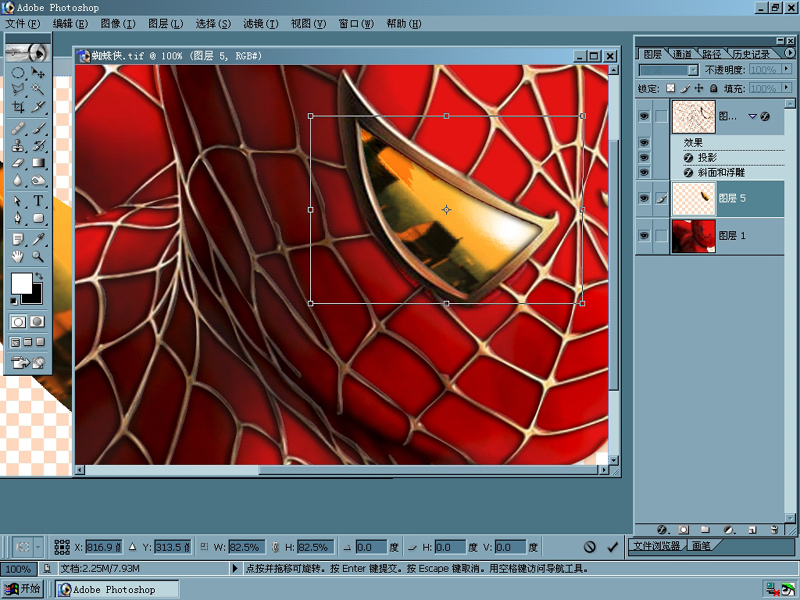The width and height of the screenshot is (800, 600).
Task: Toggle link box beside 图层 1
Action: [x=661, y=236]
